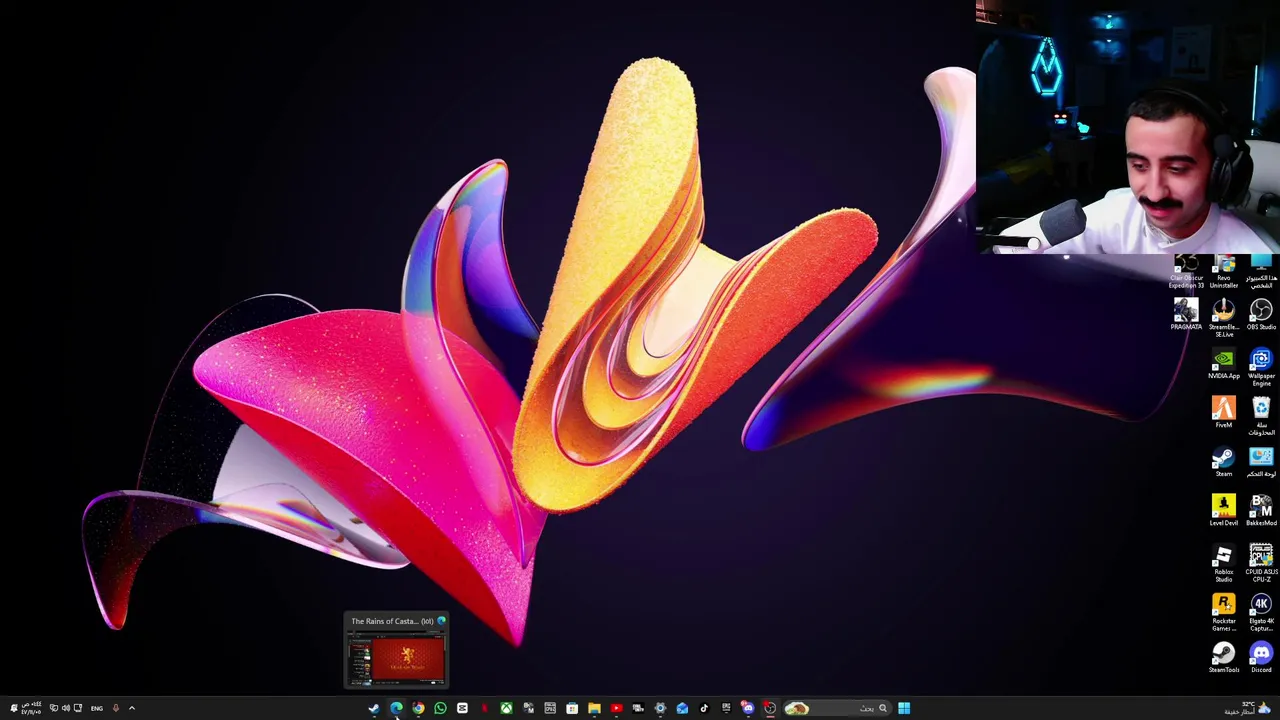Select the FiveM desktop shortcut

(x=1223, y=413)
